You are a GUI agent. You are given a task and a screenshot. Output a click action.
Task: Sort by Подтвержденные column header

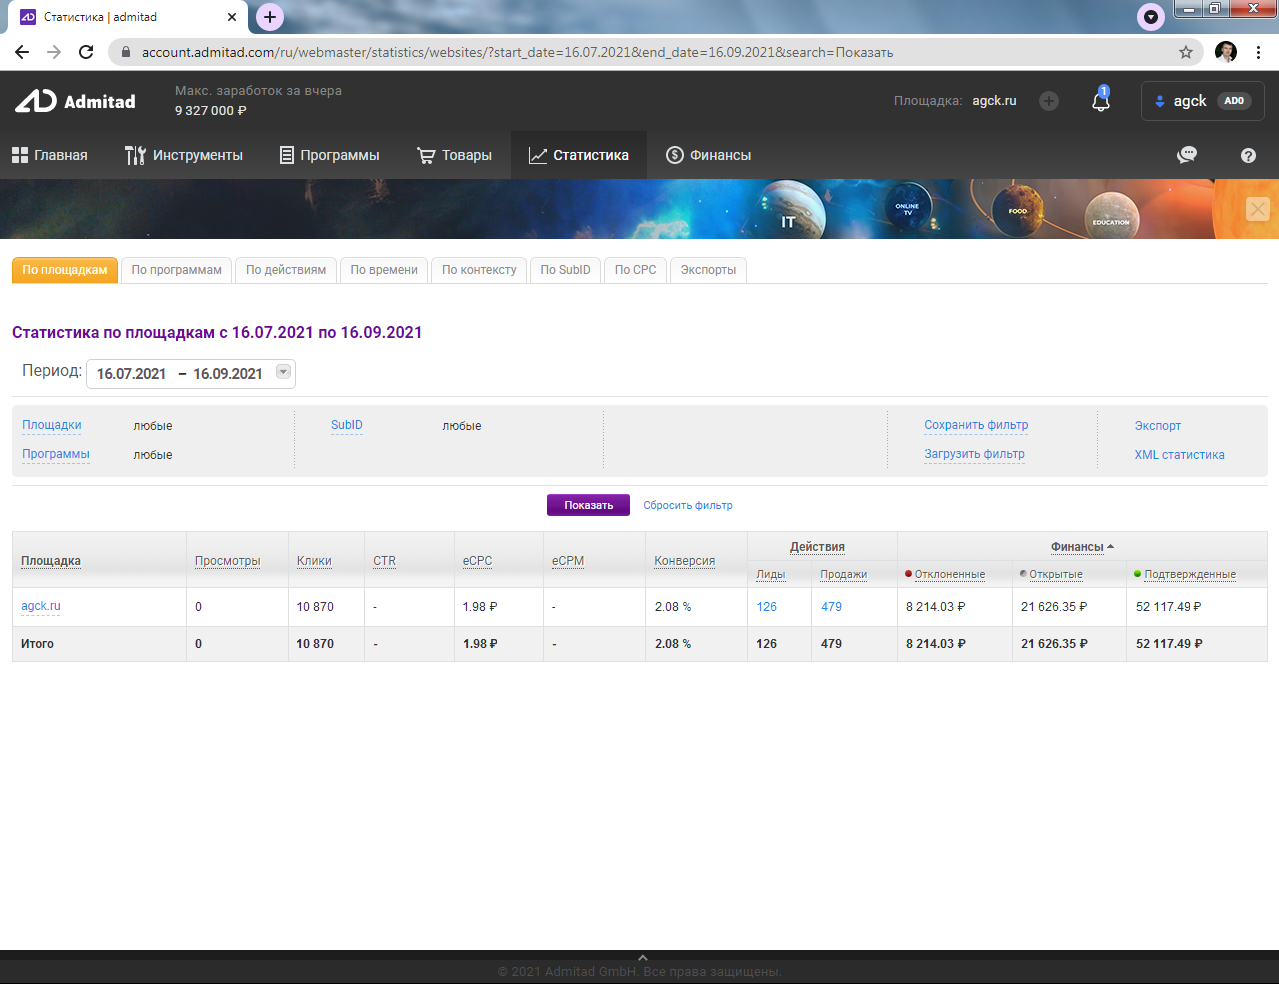[x=1190, y=575]
